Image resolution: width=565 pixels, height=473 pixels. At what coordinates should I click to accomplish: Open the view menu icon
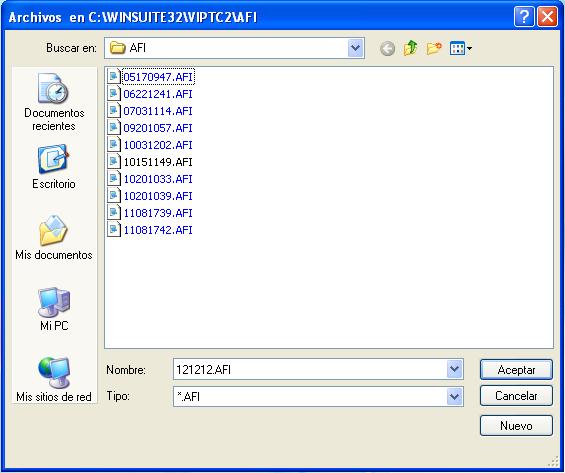[x=461, y=48]
